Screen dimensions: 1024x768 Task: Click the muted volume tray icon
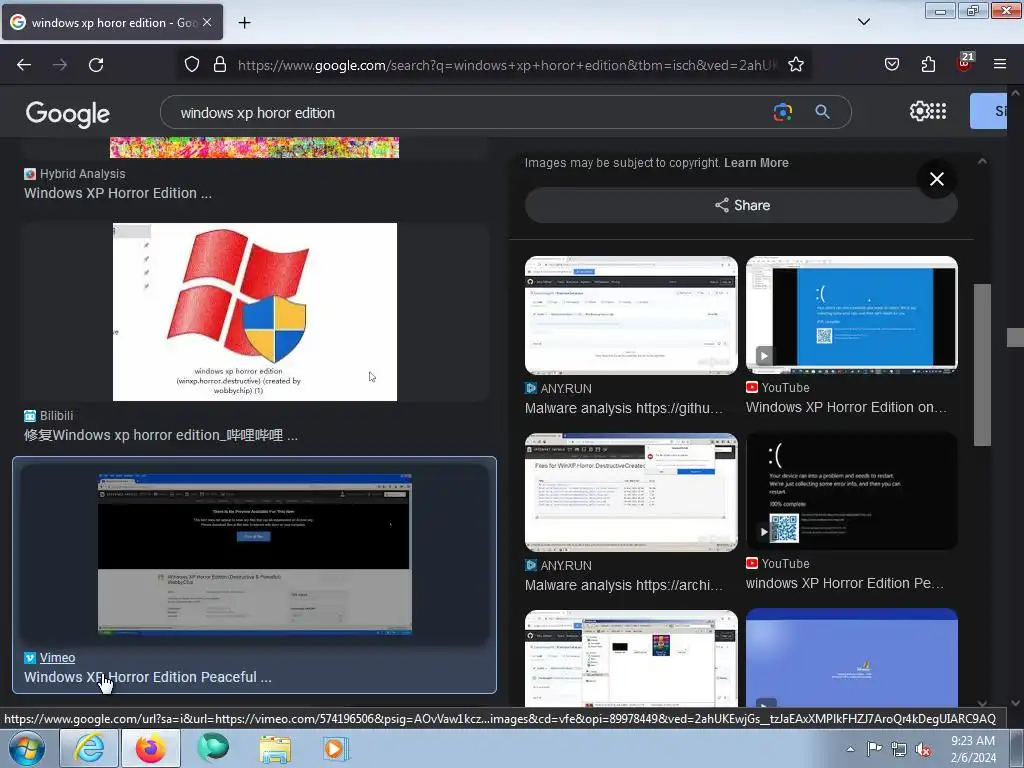coord(923,749)
